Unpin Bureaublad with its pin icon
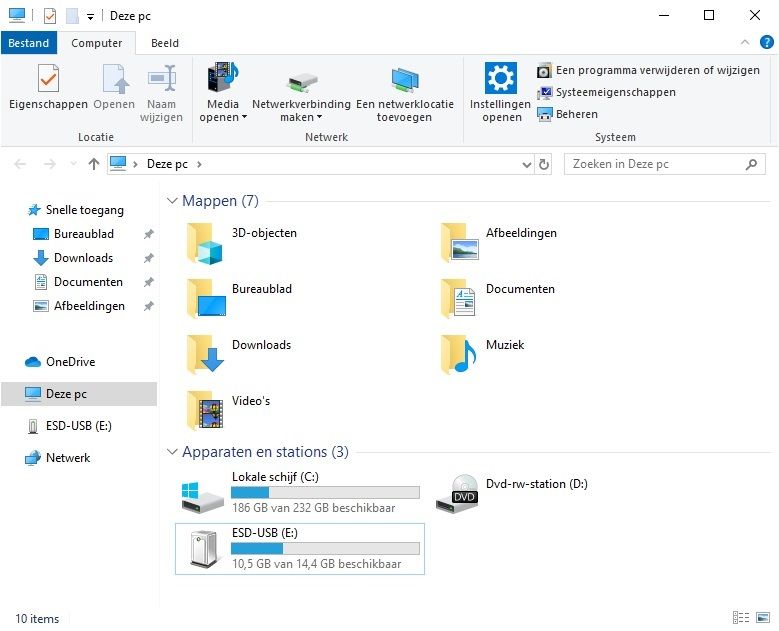779x631 pixels. 149,234
